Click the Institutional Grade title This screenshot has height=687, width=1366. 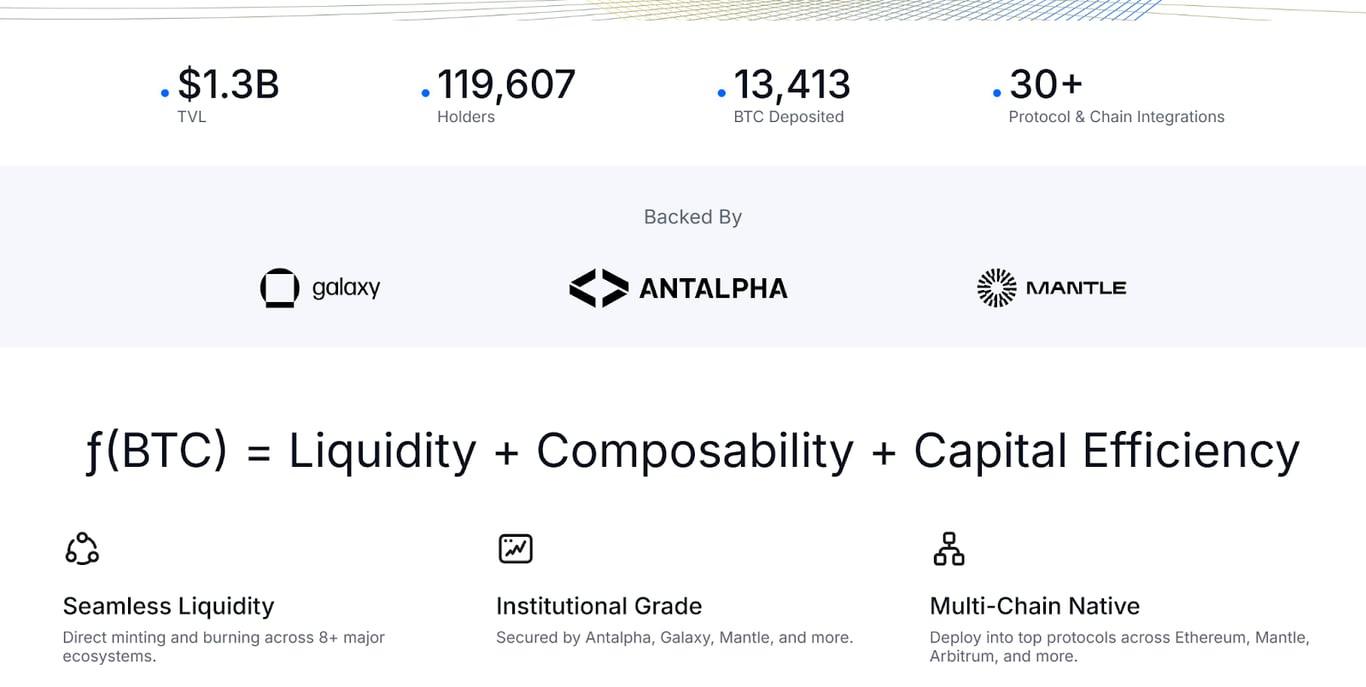(599, 606)
